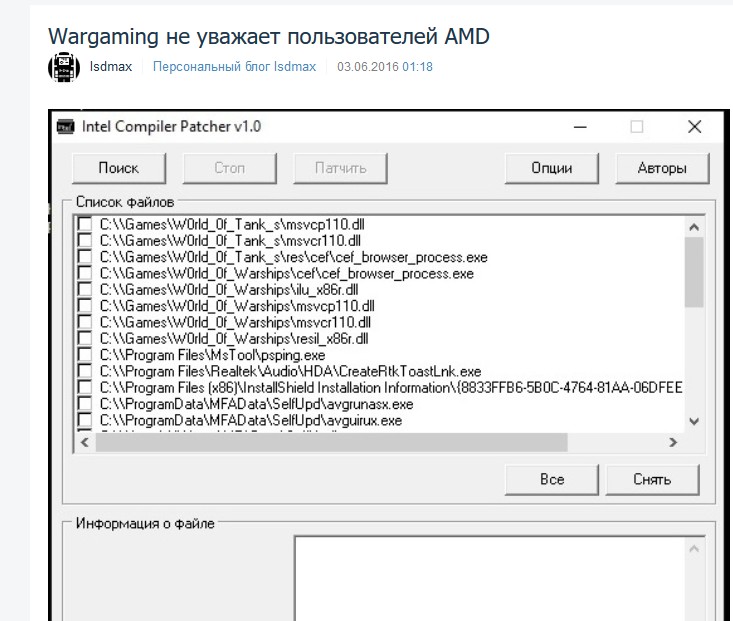Open the Опции button
The image size is (733, 621).
[552, 168]
